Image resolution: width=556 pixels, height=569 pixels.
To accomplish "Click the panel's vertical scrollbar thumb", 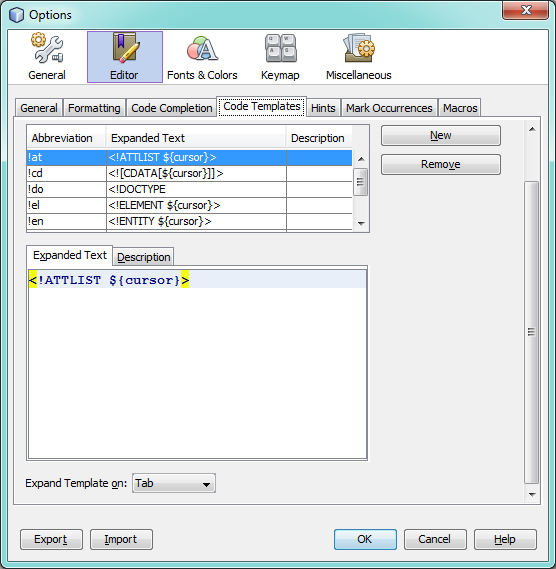I will pyautogui.click(x=532, y=332).
